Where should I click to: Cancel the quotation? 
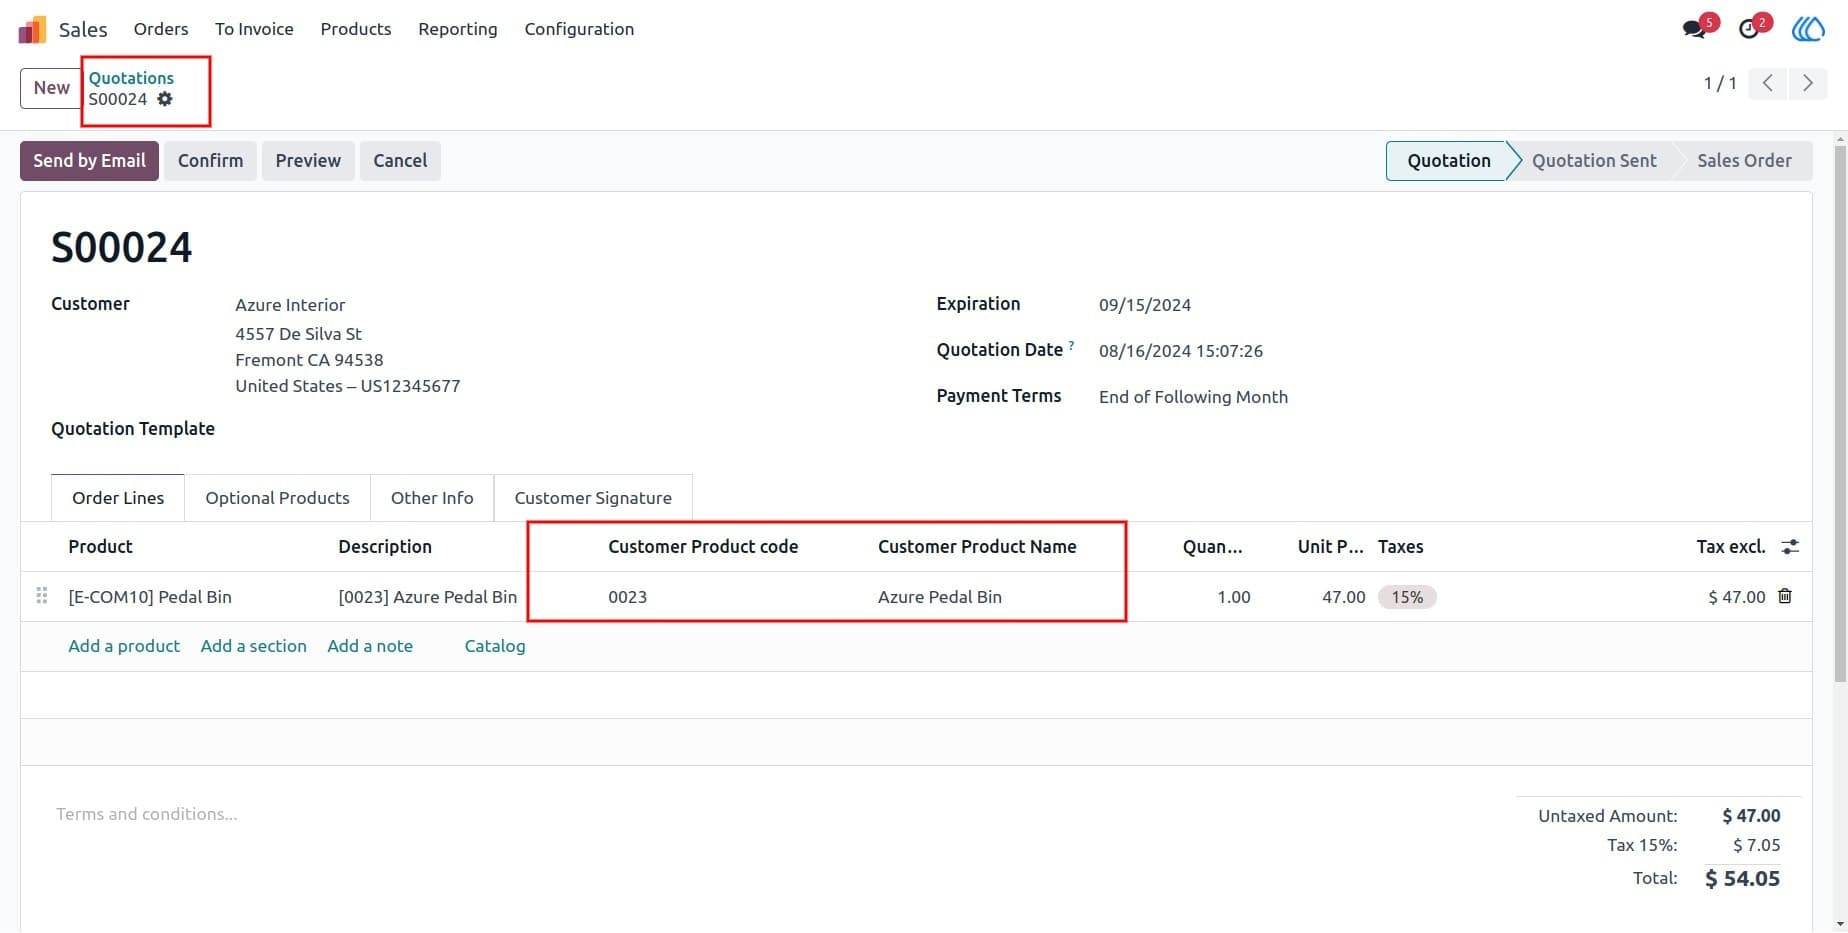coord(400,161)
